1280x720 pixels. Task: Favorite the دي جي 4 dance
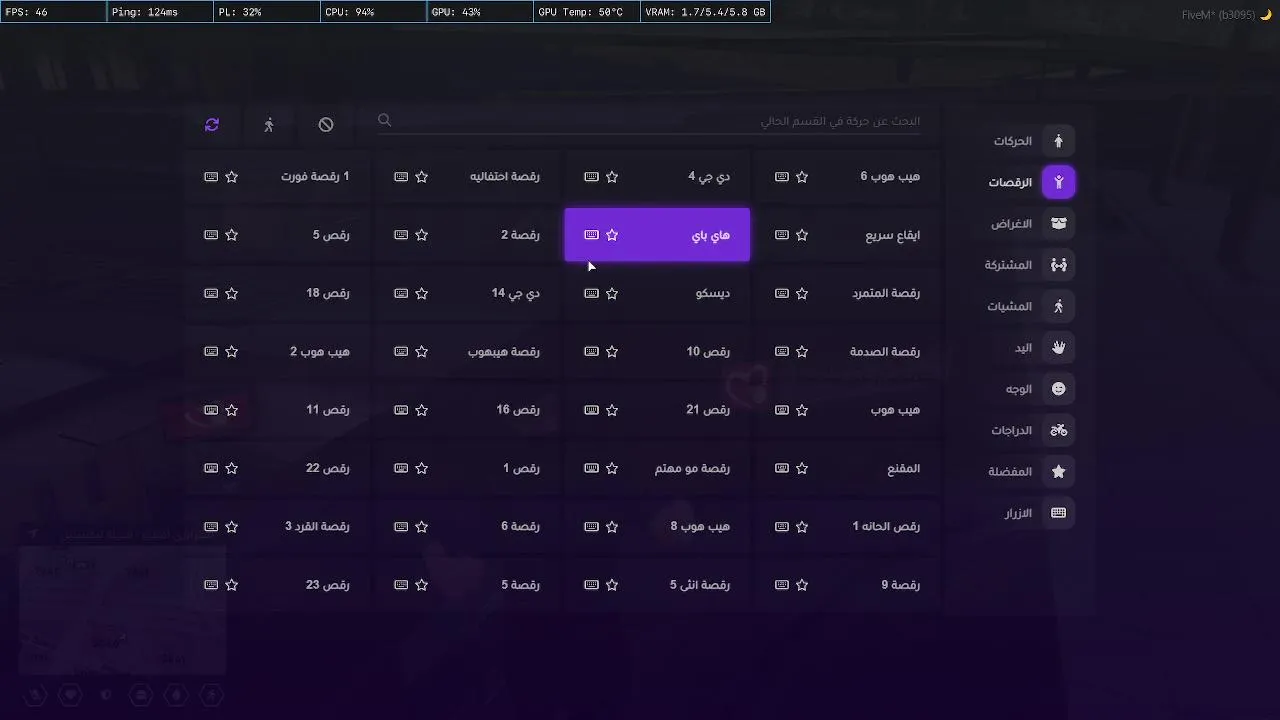tap(612, 177)
